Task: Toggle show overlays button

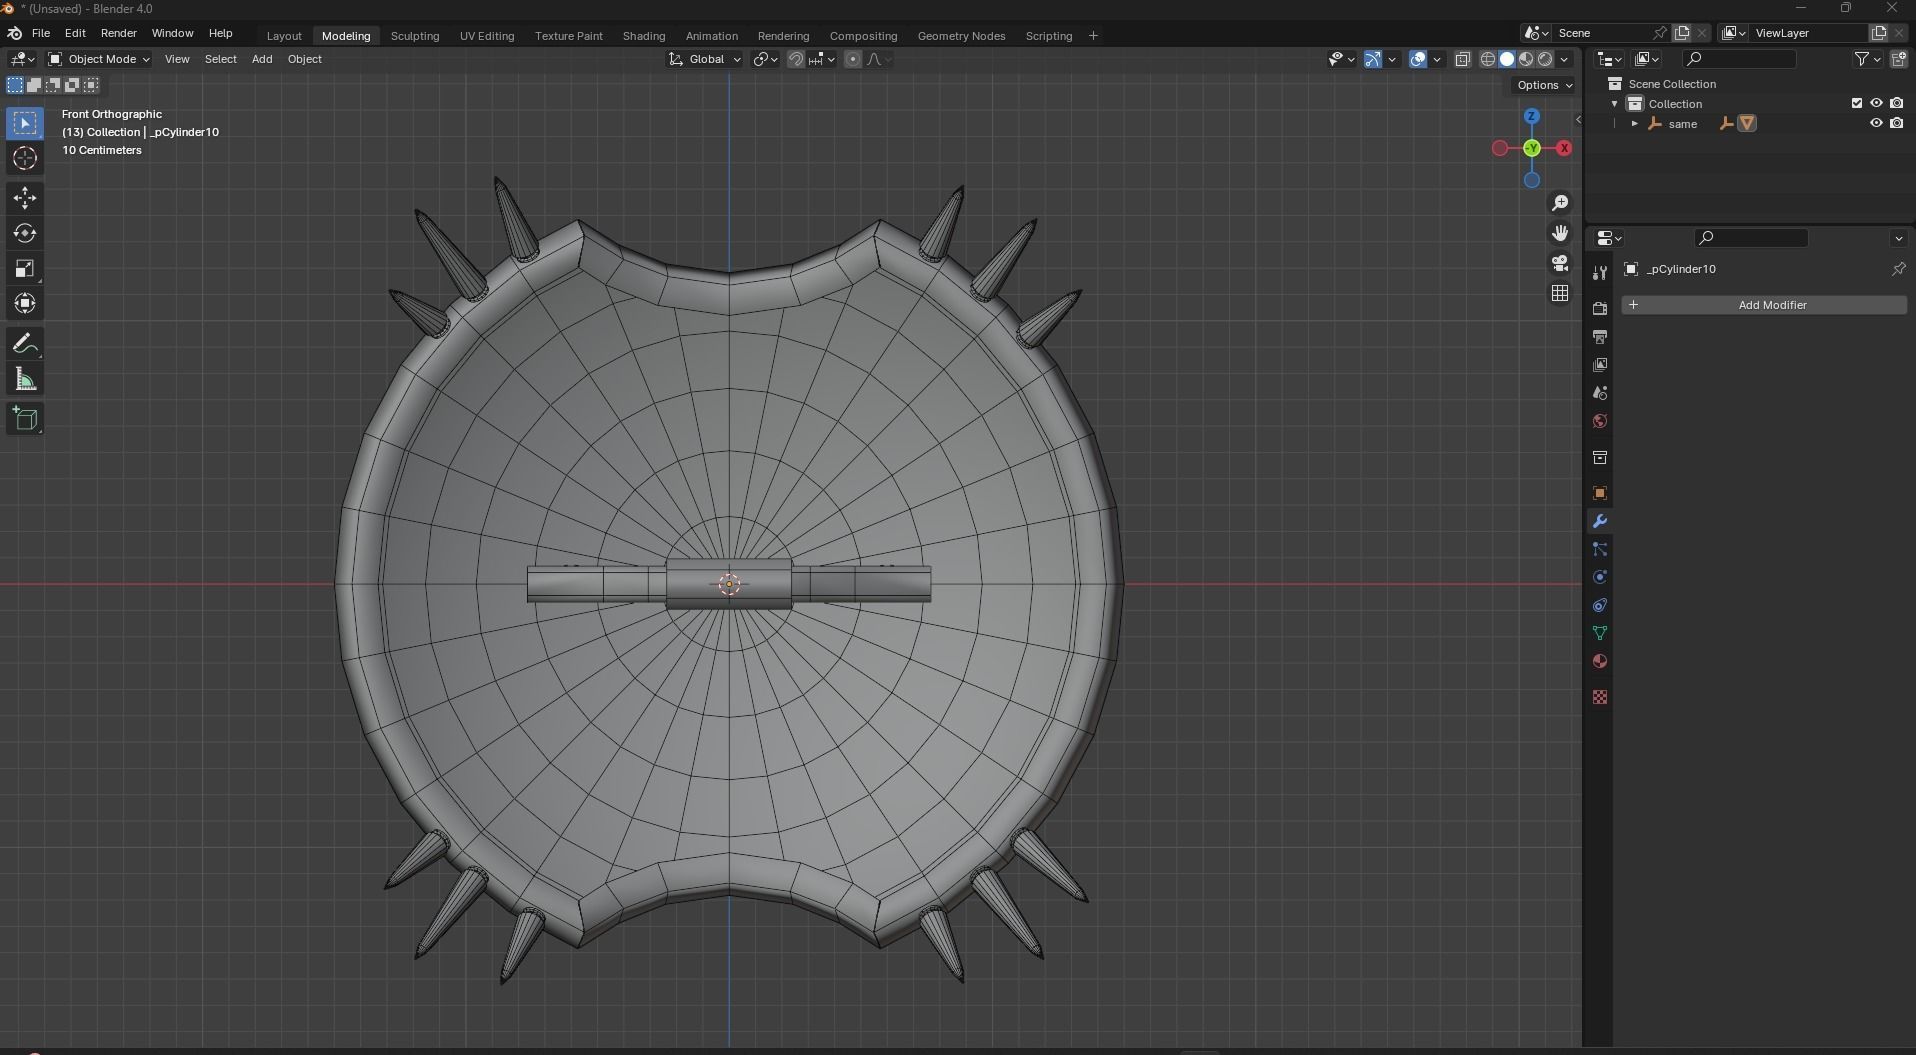Action: tap(1418, 59)
